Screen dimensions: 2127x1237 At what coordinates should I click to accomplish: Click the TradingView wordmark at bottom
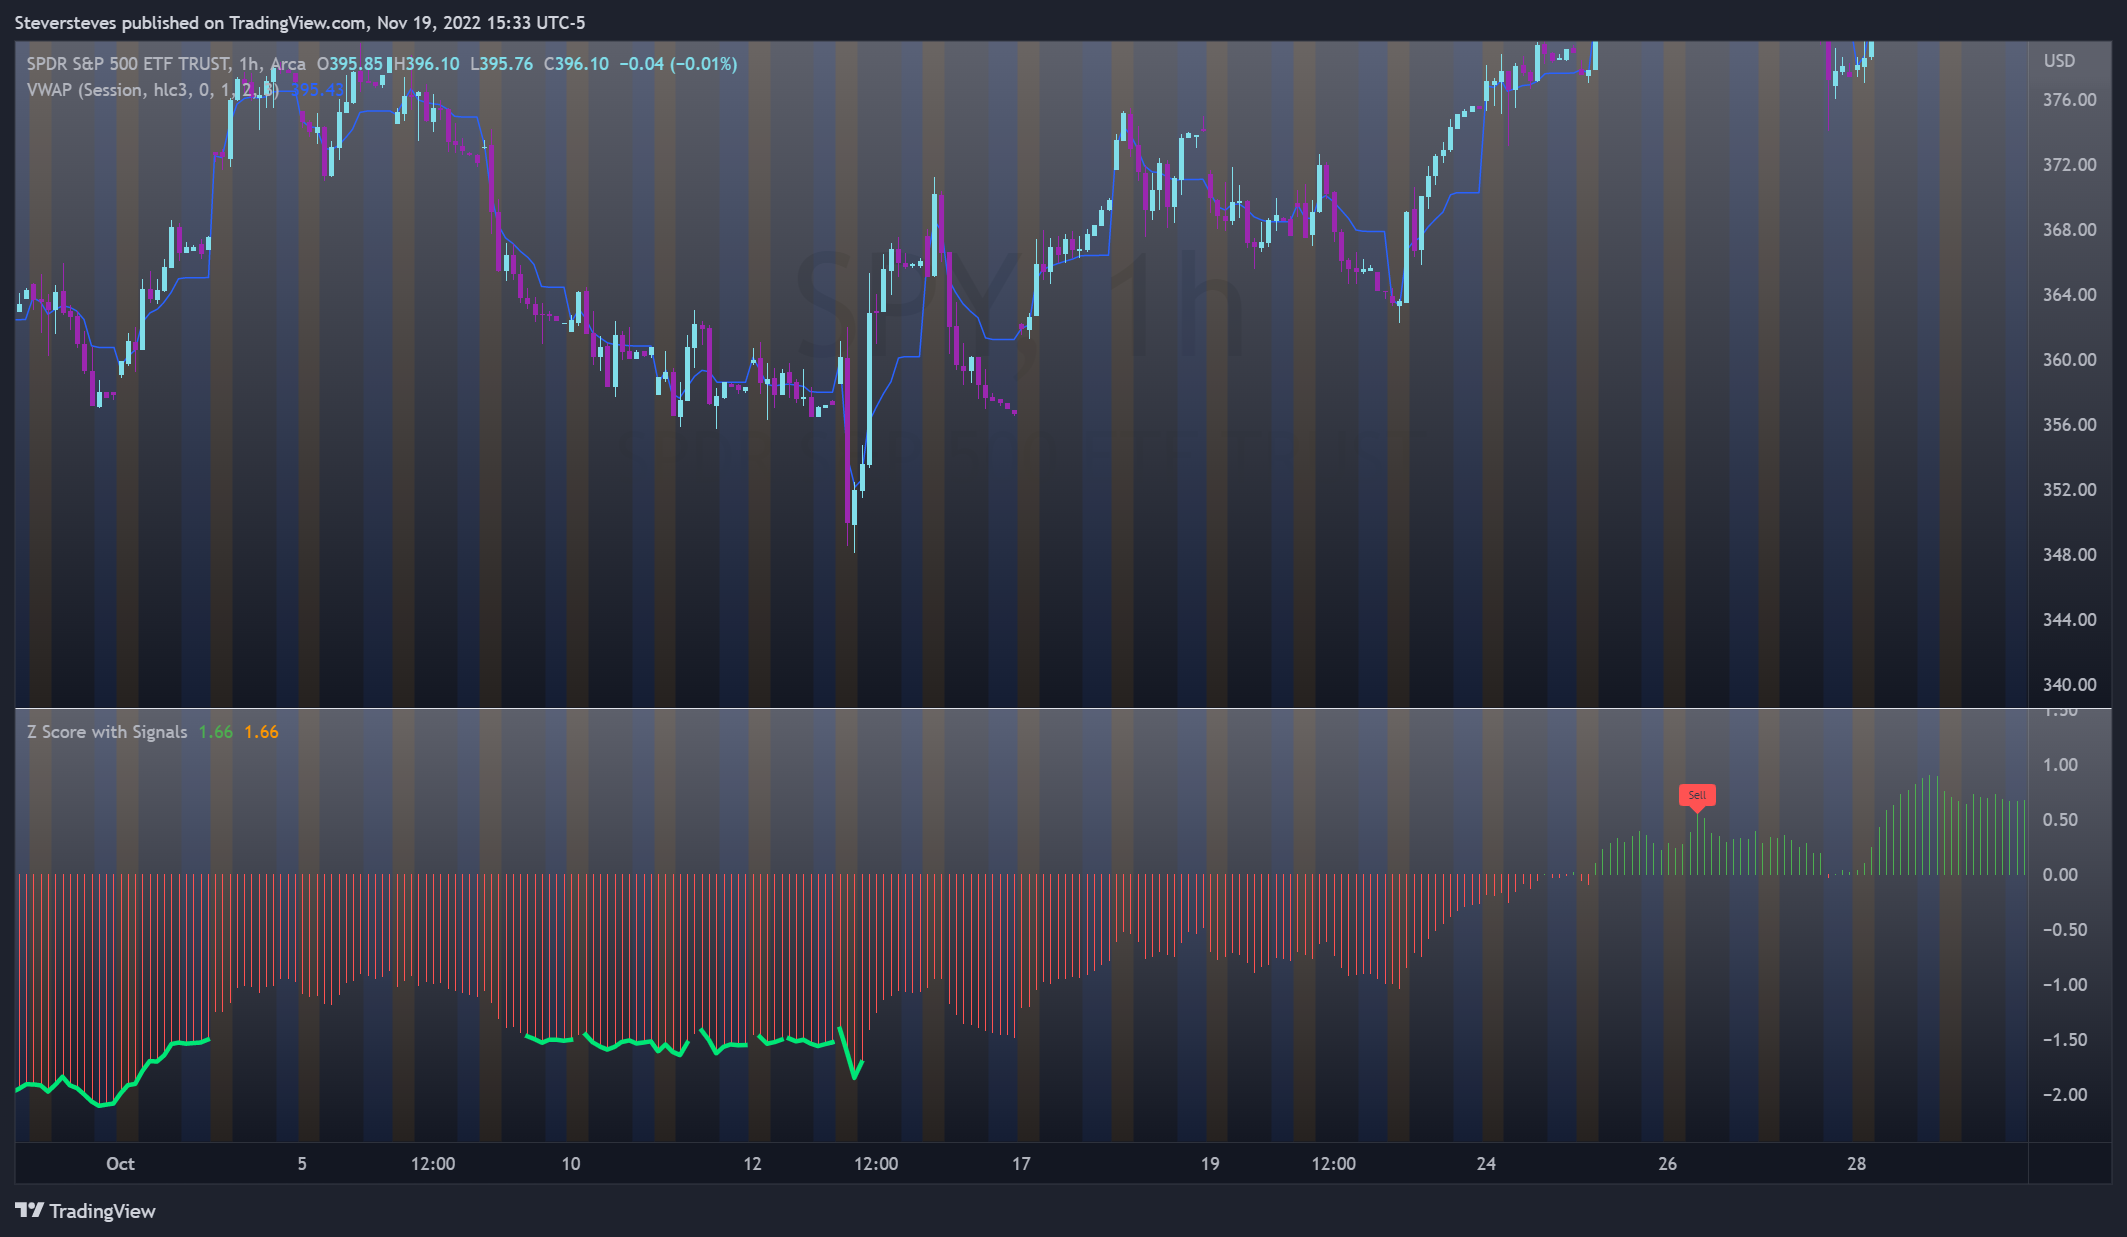(103, 1212)
